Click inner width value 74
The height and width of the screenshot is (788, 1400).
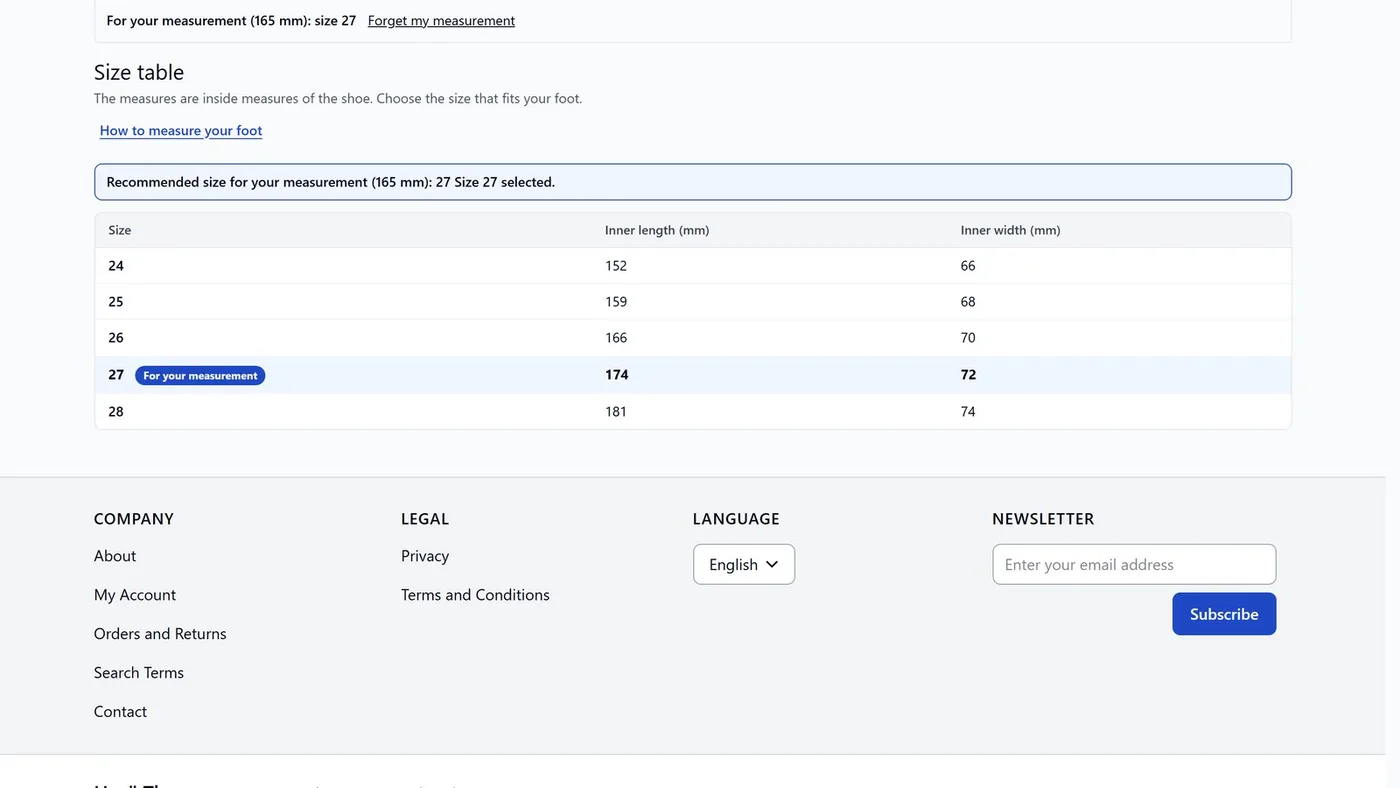[968, 411]
